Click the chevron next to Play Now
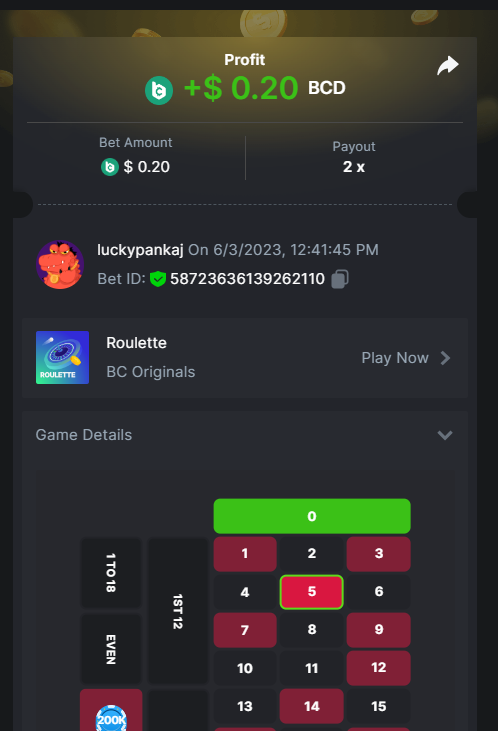 (x=445, y=358)
